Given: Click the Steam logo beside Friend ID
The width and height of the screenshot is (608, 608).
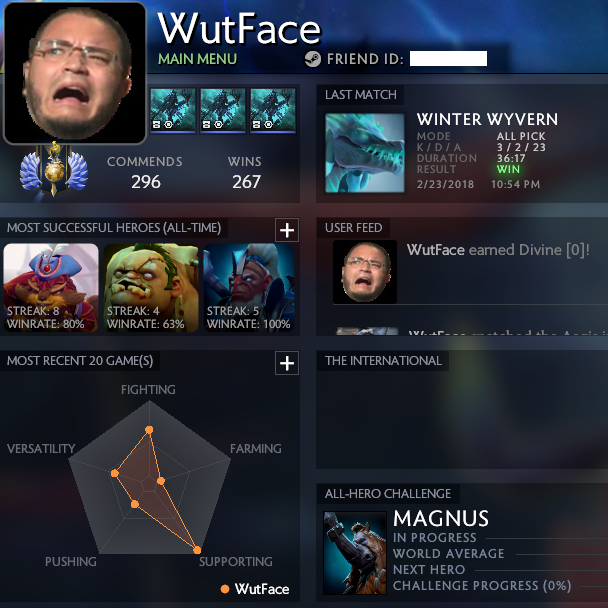Looking at the screenshot, I should point(313,59).
